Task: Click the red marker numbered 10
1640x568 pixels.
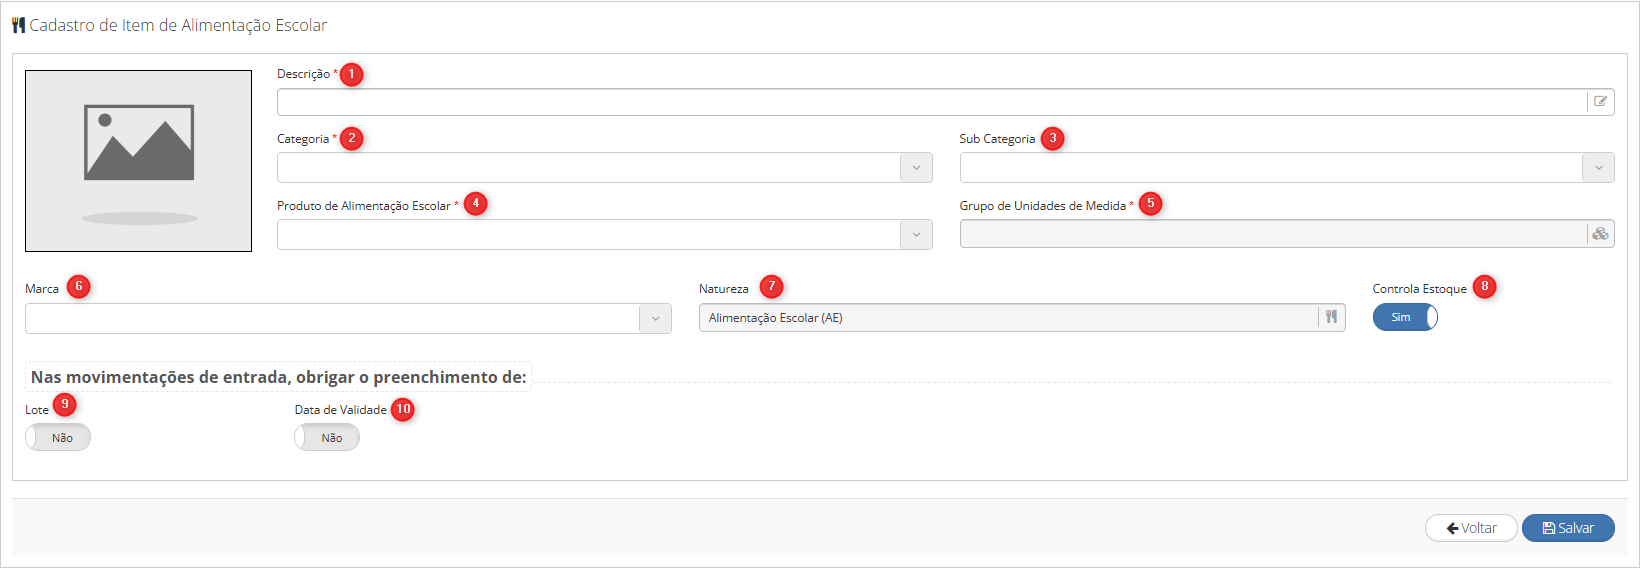Action: pos(402,409)
